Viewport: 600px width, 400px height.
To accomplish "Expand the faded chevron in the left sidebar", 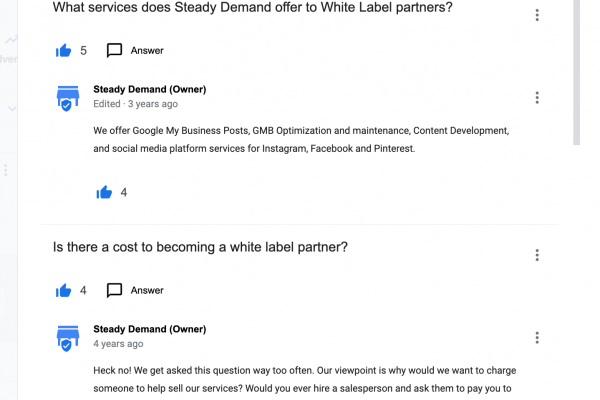I will 11,108.
